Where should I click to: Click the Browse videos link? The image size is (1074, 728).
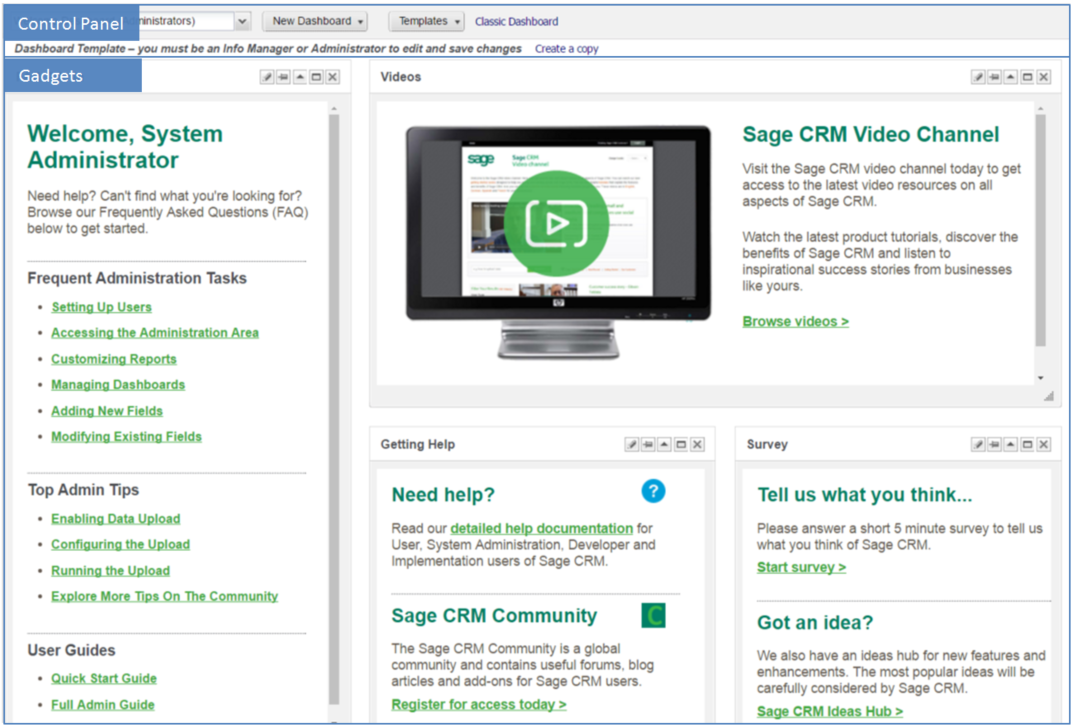pos(795,321)
